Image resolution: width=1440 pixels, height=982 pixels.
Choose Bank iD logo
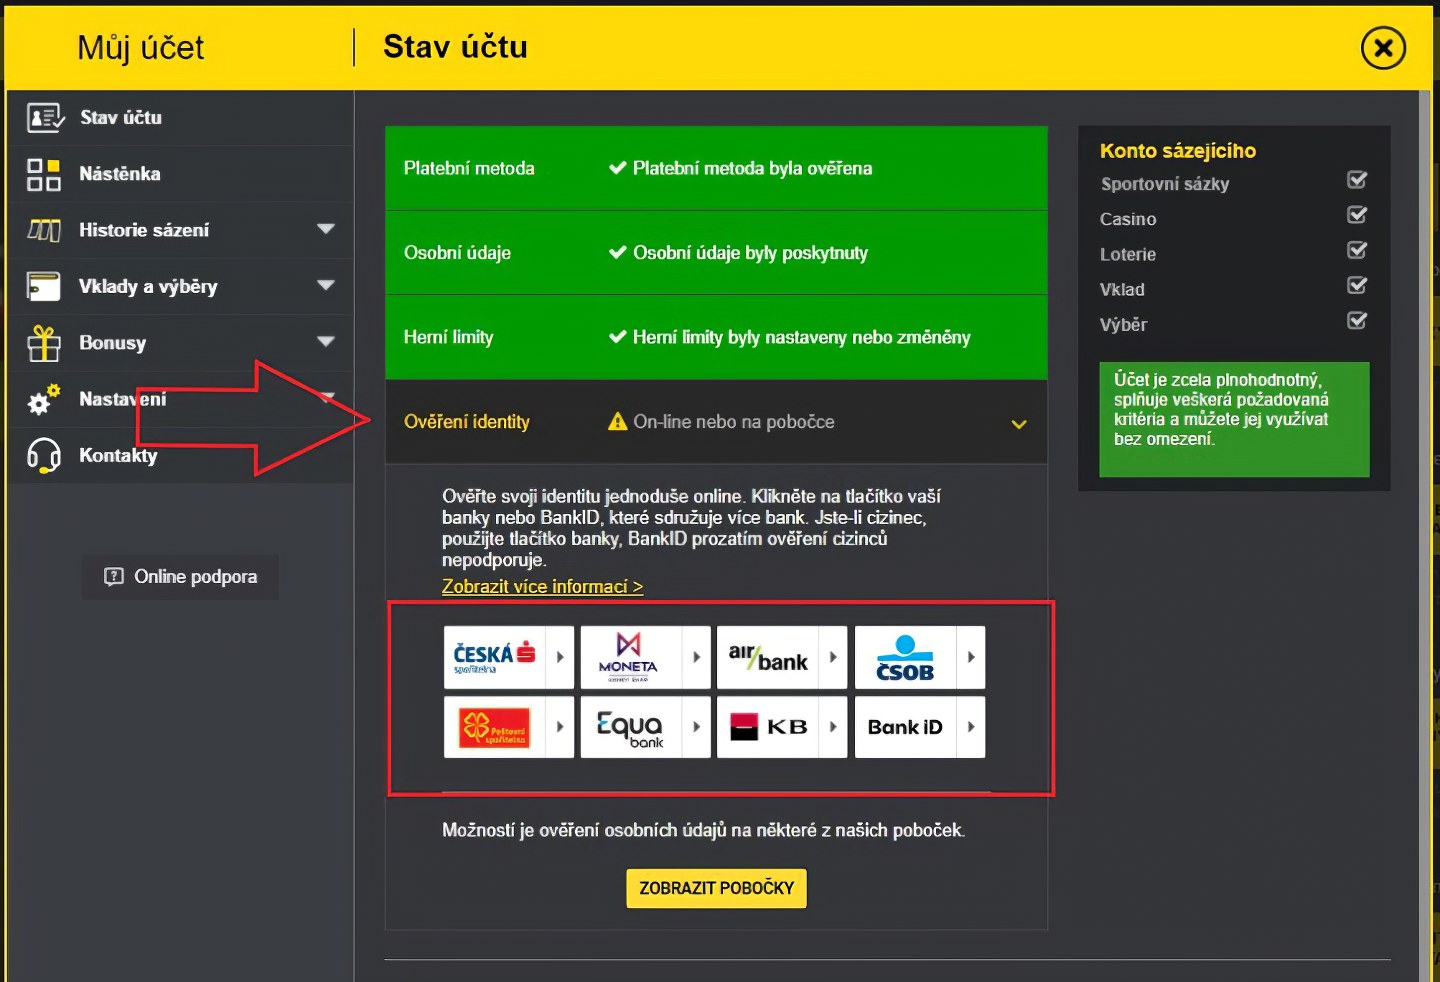click(x=906, y=727)
